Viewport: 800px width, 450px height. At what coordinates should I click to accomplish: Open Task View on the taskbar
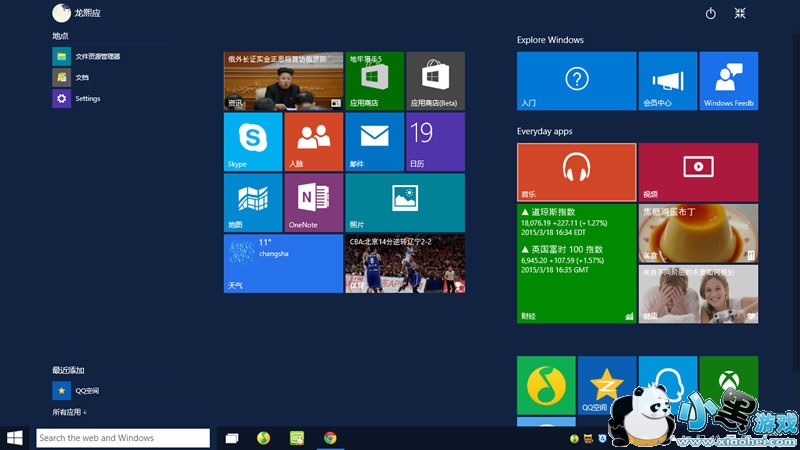(x=232, y=438)
